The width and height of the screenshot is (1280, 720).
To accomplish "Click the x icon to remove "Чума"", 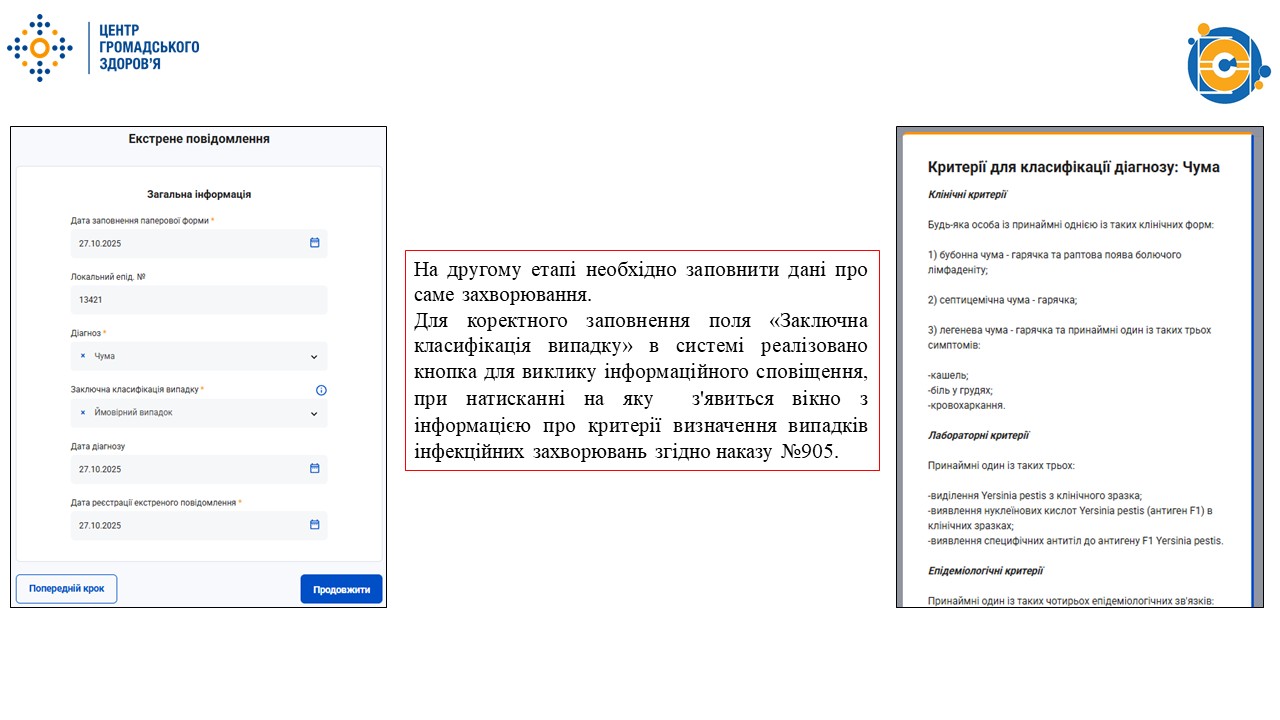I will tap(84, 356).
